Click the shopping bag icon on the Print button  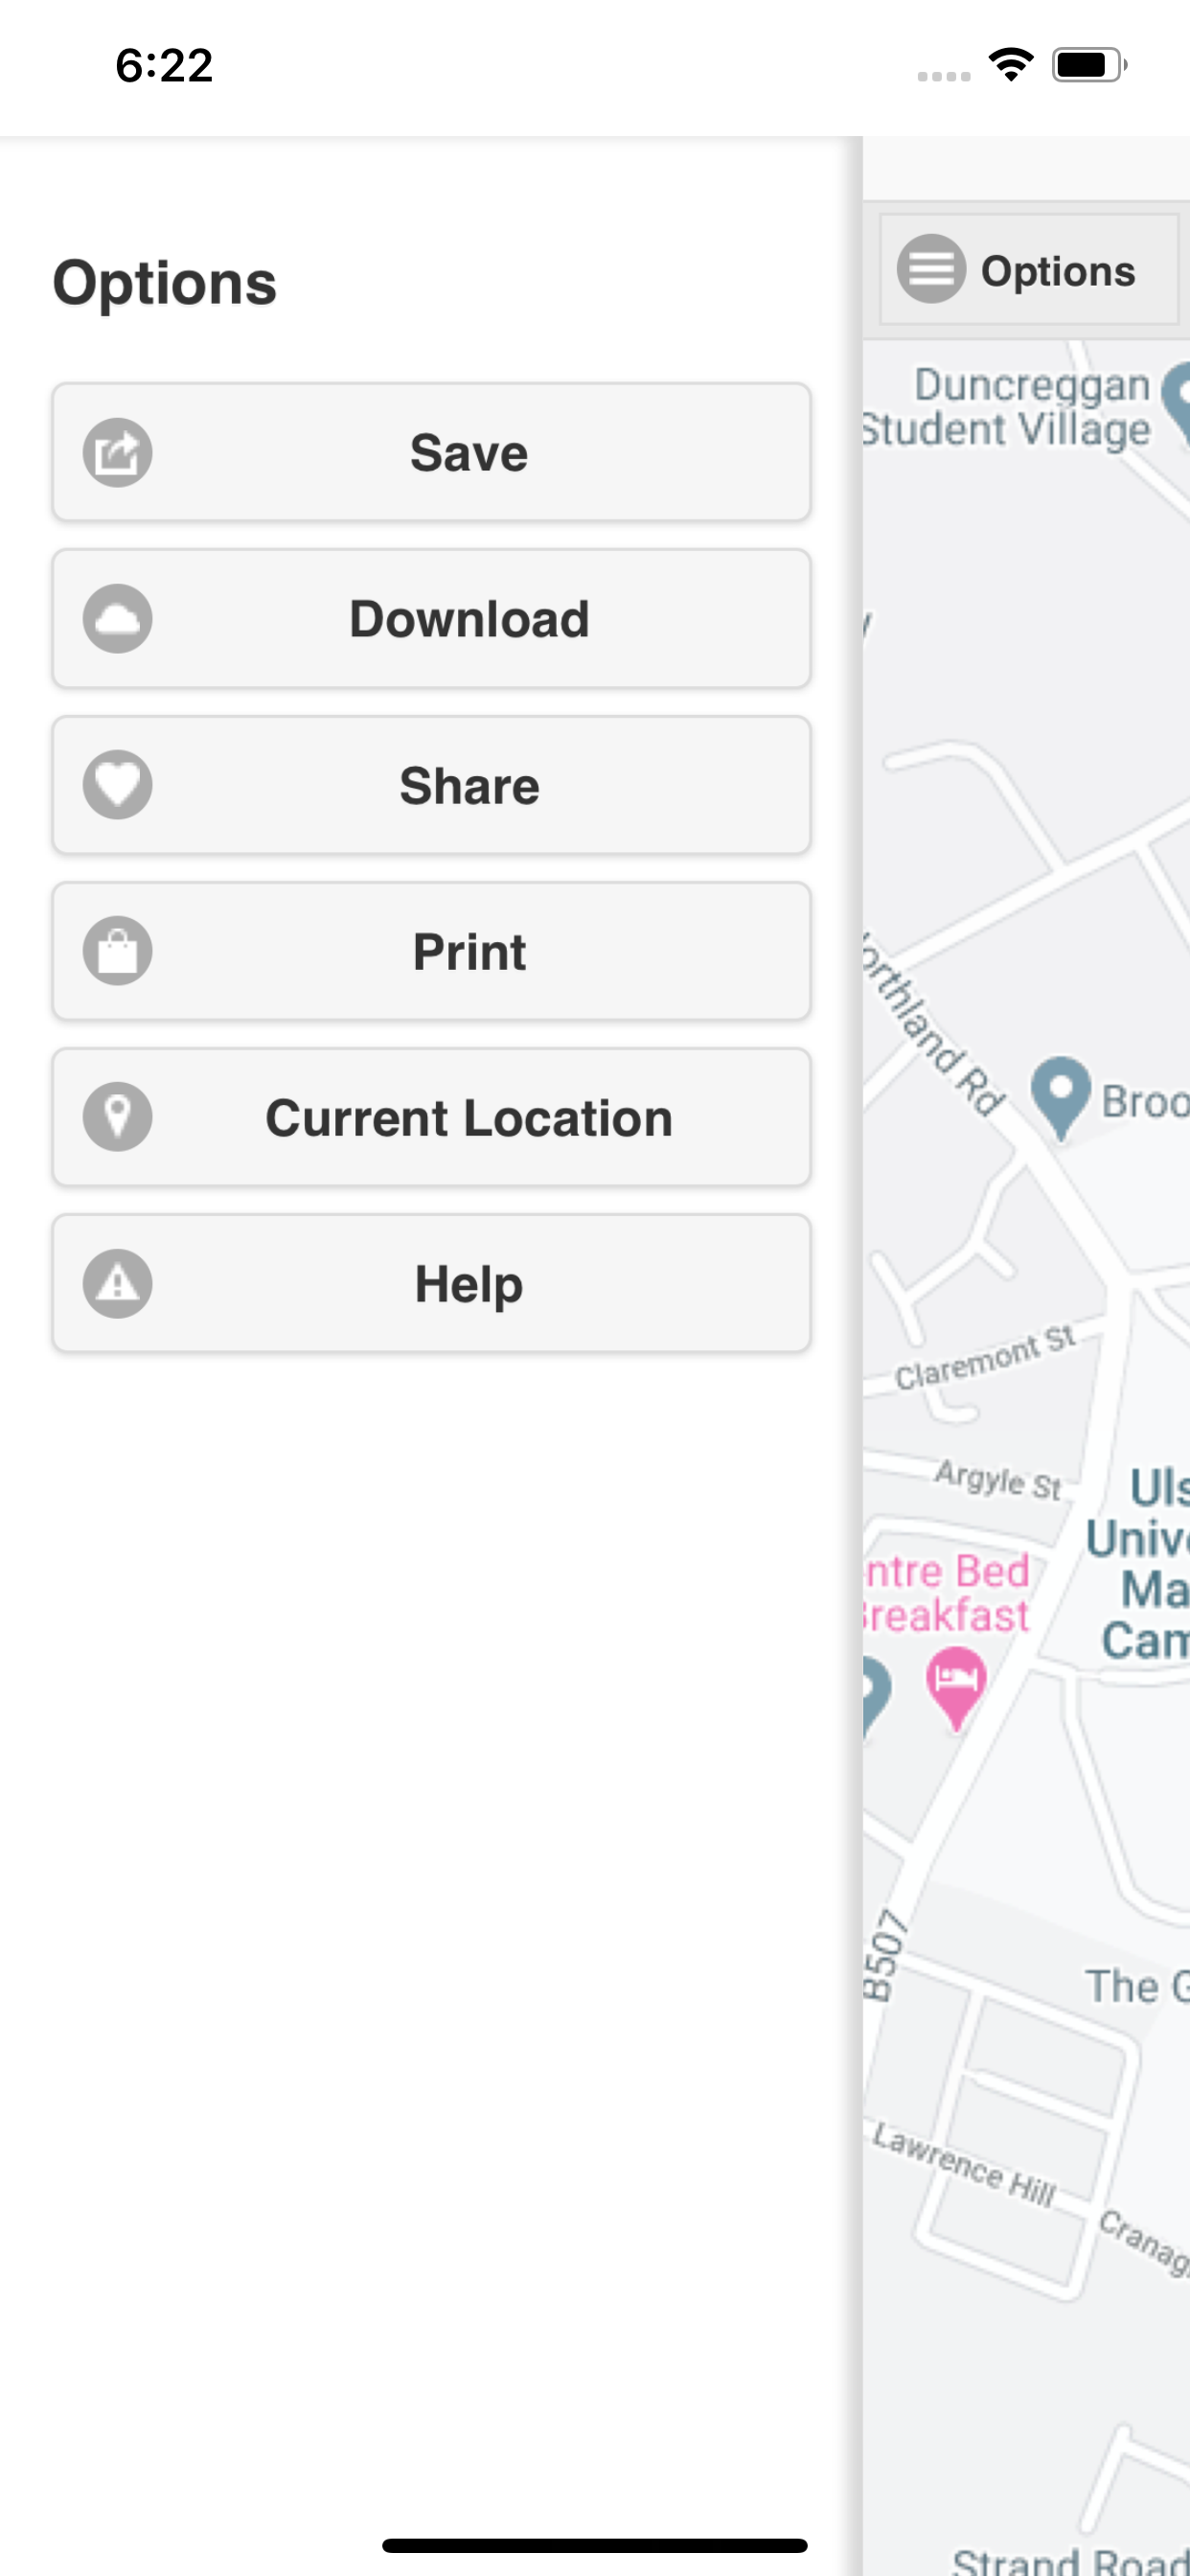click(x=117, y=951)
